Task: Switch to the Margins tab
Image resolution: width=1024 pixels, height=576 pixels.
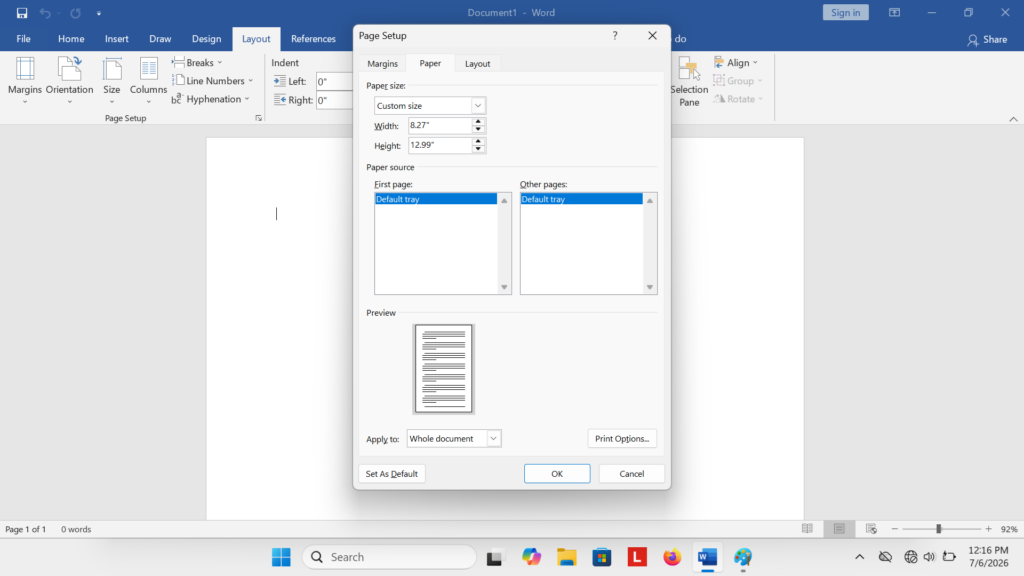Action: click(x=382, y=63)
